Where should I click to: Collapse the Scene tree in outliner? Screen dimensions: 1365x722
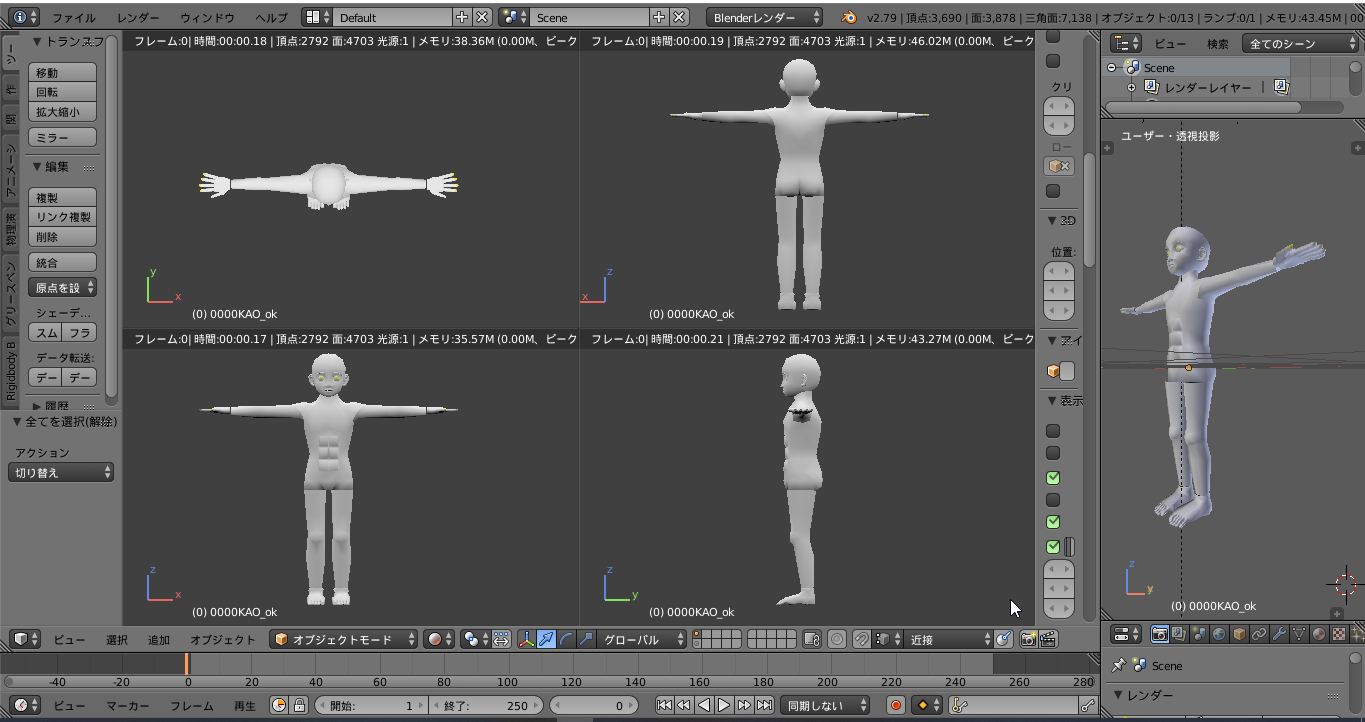(1112, 68)
